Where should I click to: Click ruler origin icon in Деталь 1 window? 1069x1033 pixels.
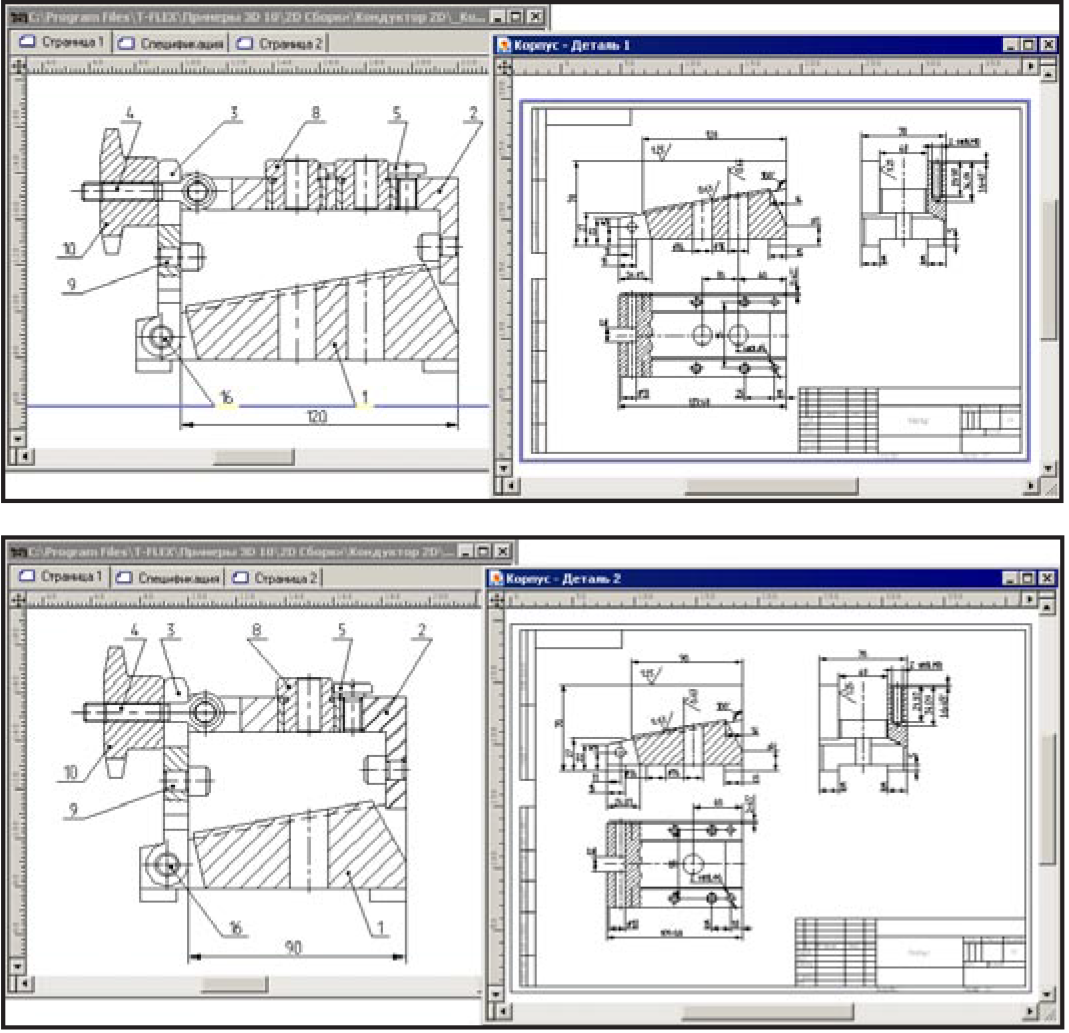pyautogui.click(x=503, y=66)
